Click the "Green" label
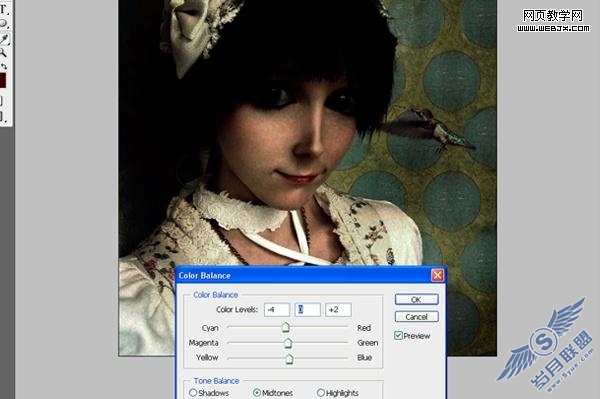Viewport: 600px width, 399px height. pyautogui.click(x=368, y=343)
